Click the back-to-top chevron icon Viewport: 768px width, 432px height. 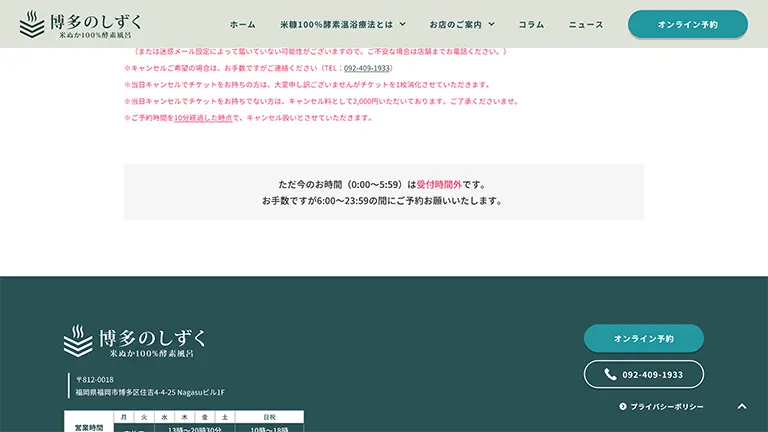click(742, 406)
